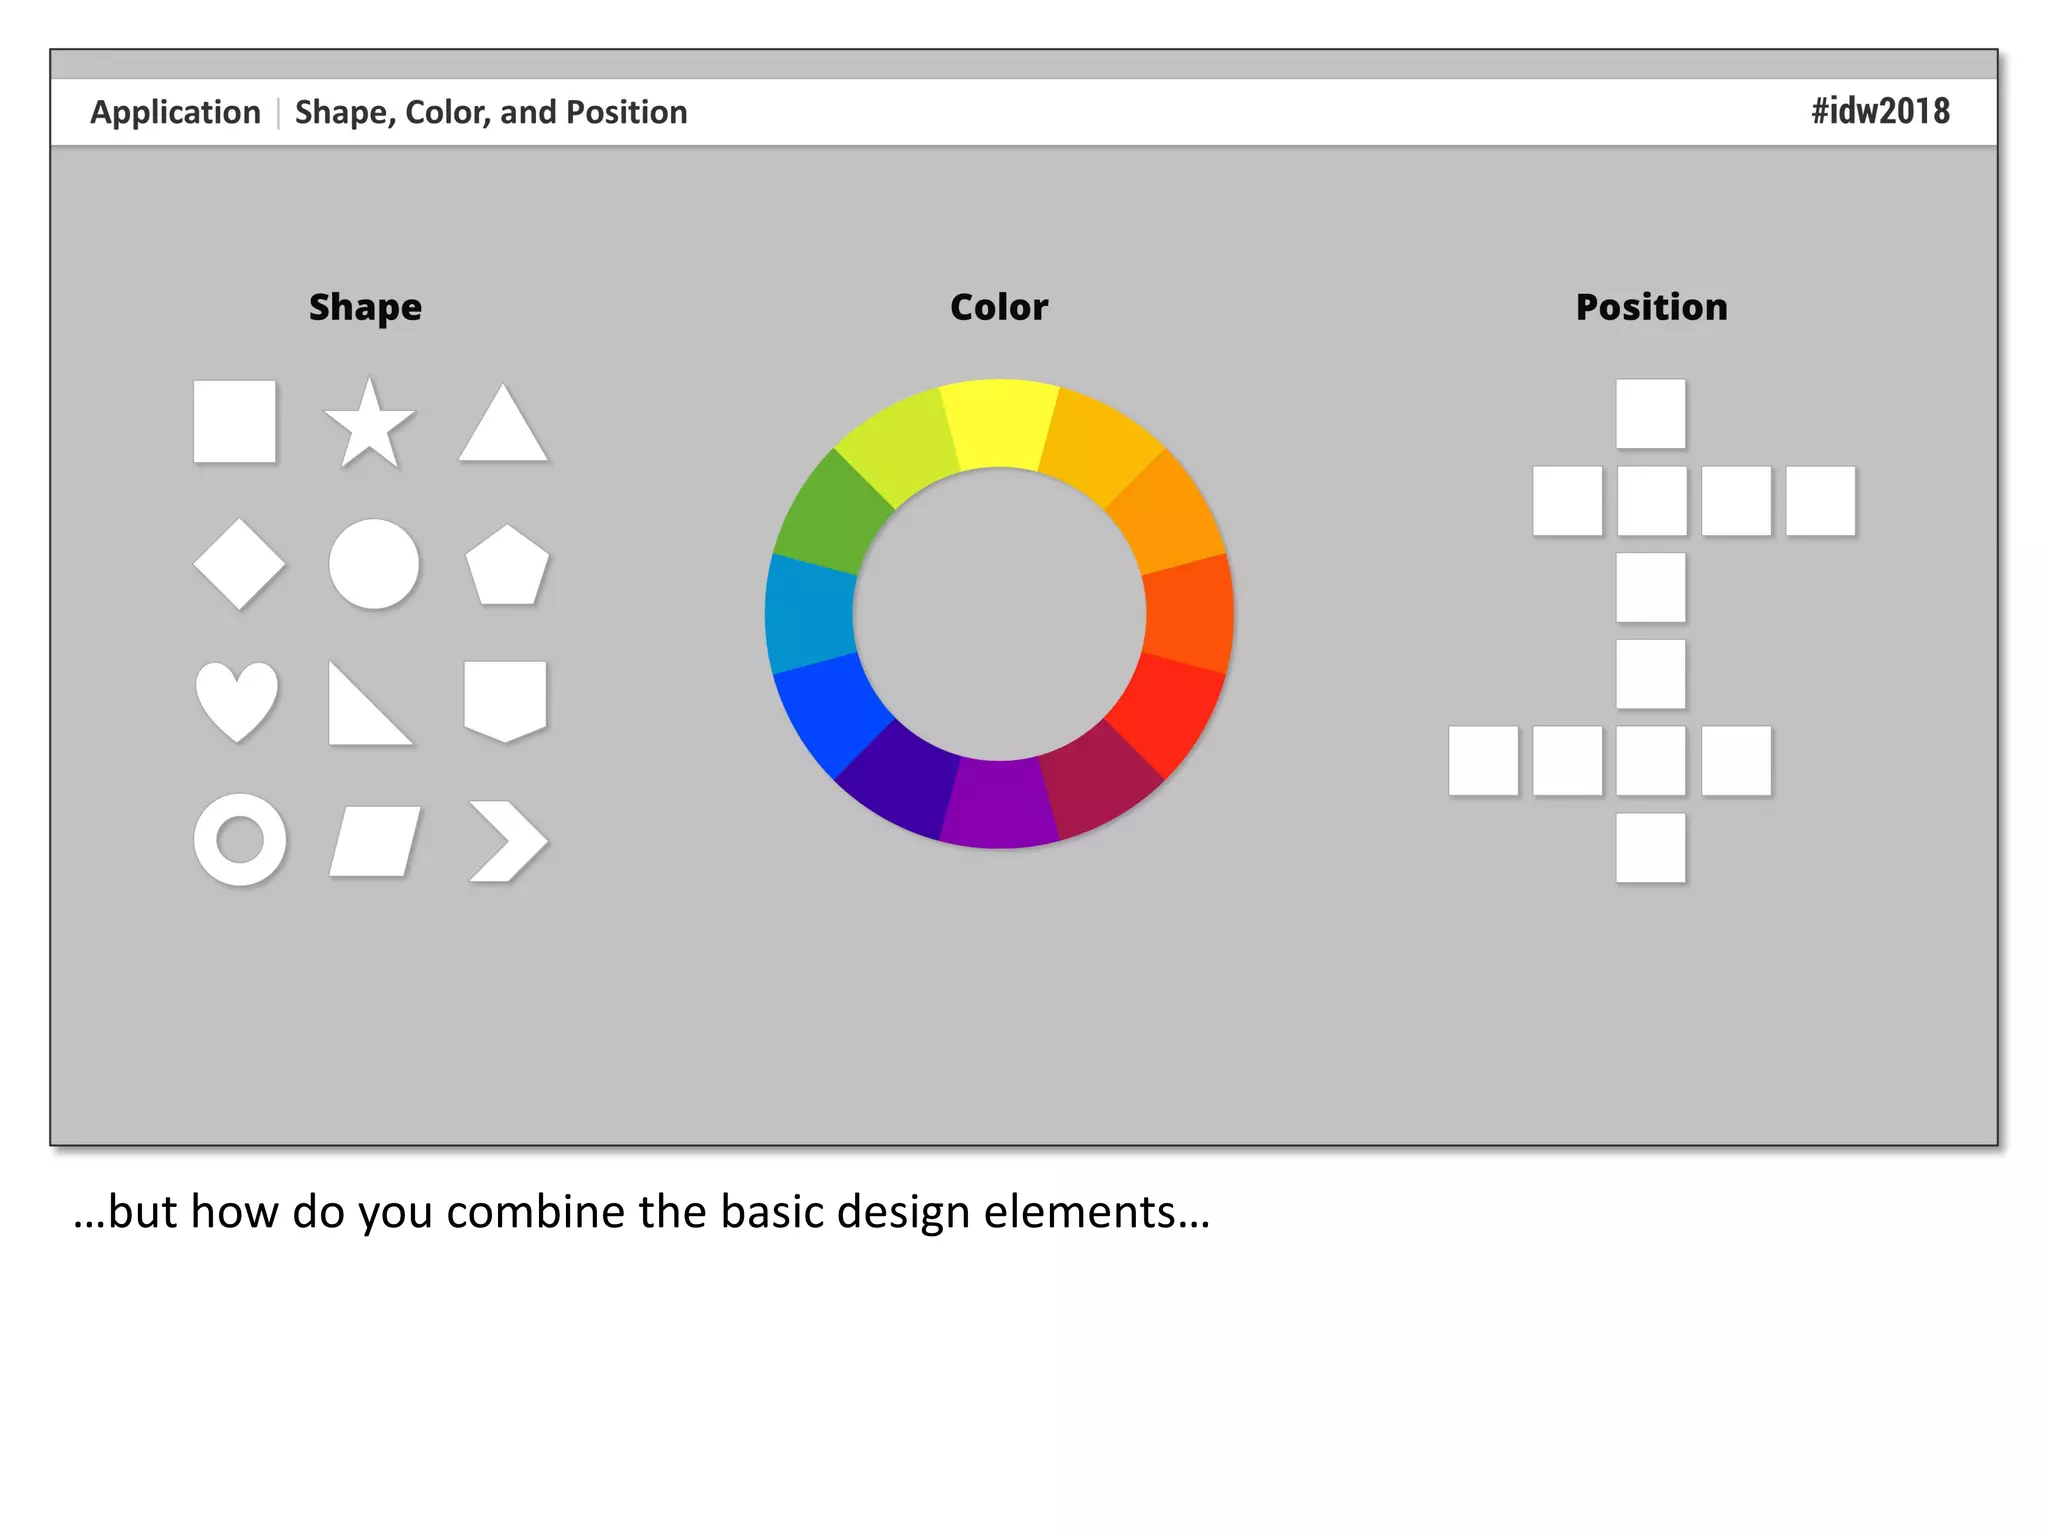
Task: Select the white diamond shape
Action: coord(239,564)
